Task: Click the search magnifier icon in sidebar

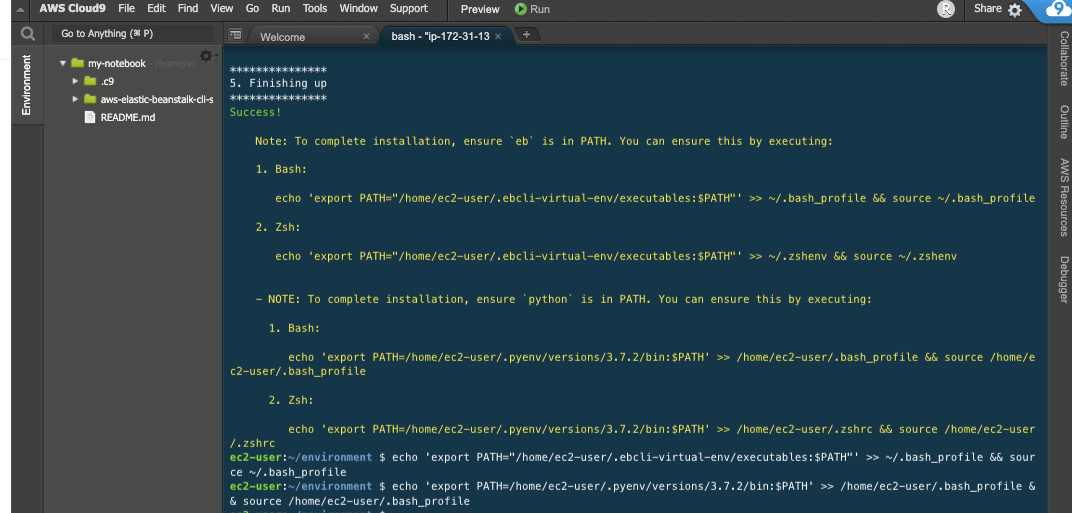Action: (x=27, y=34)
